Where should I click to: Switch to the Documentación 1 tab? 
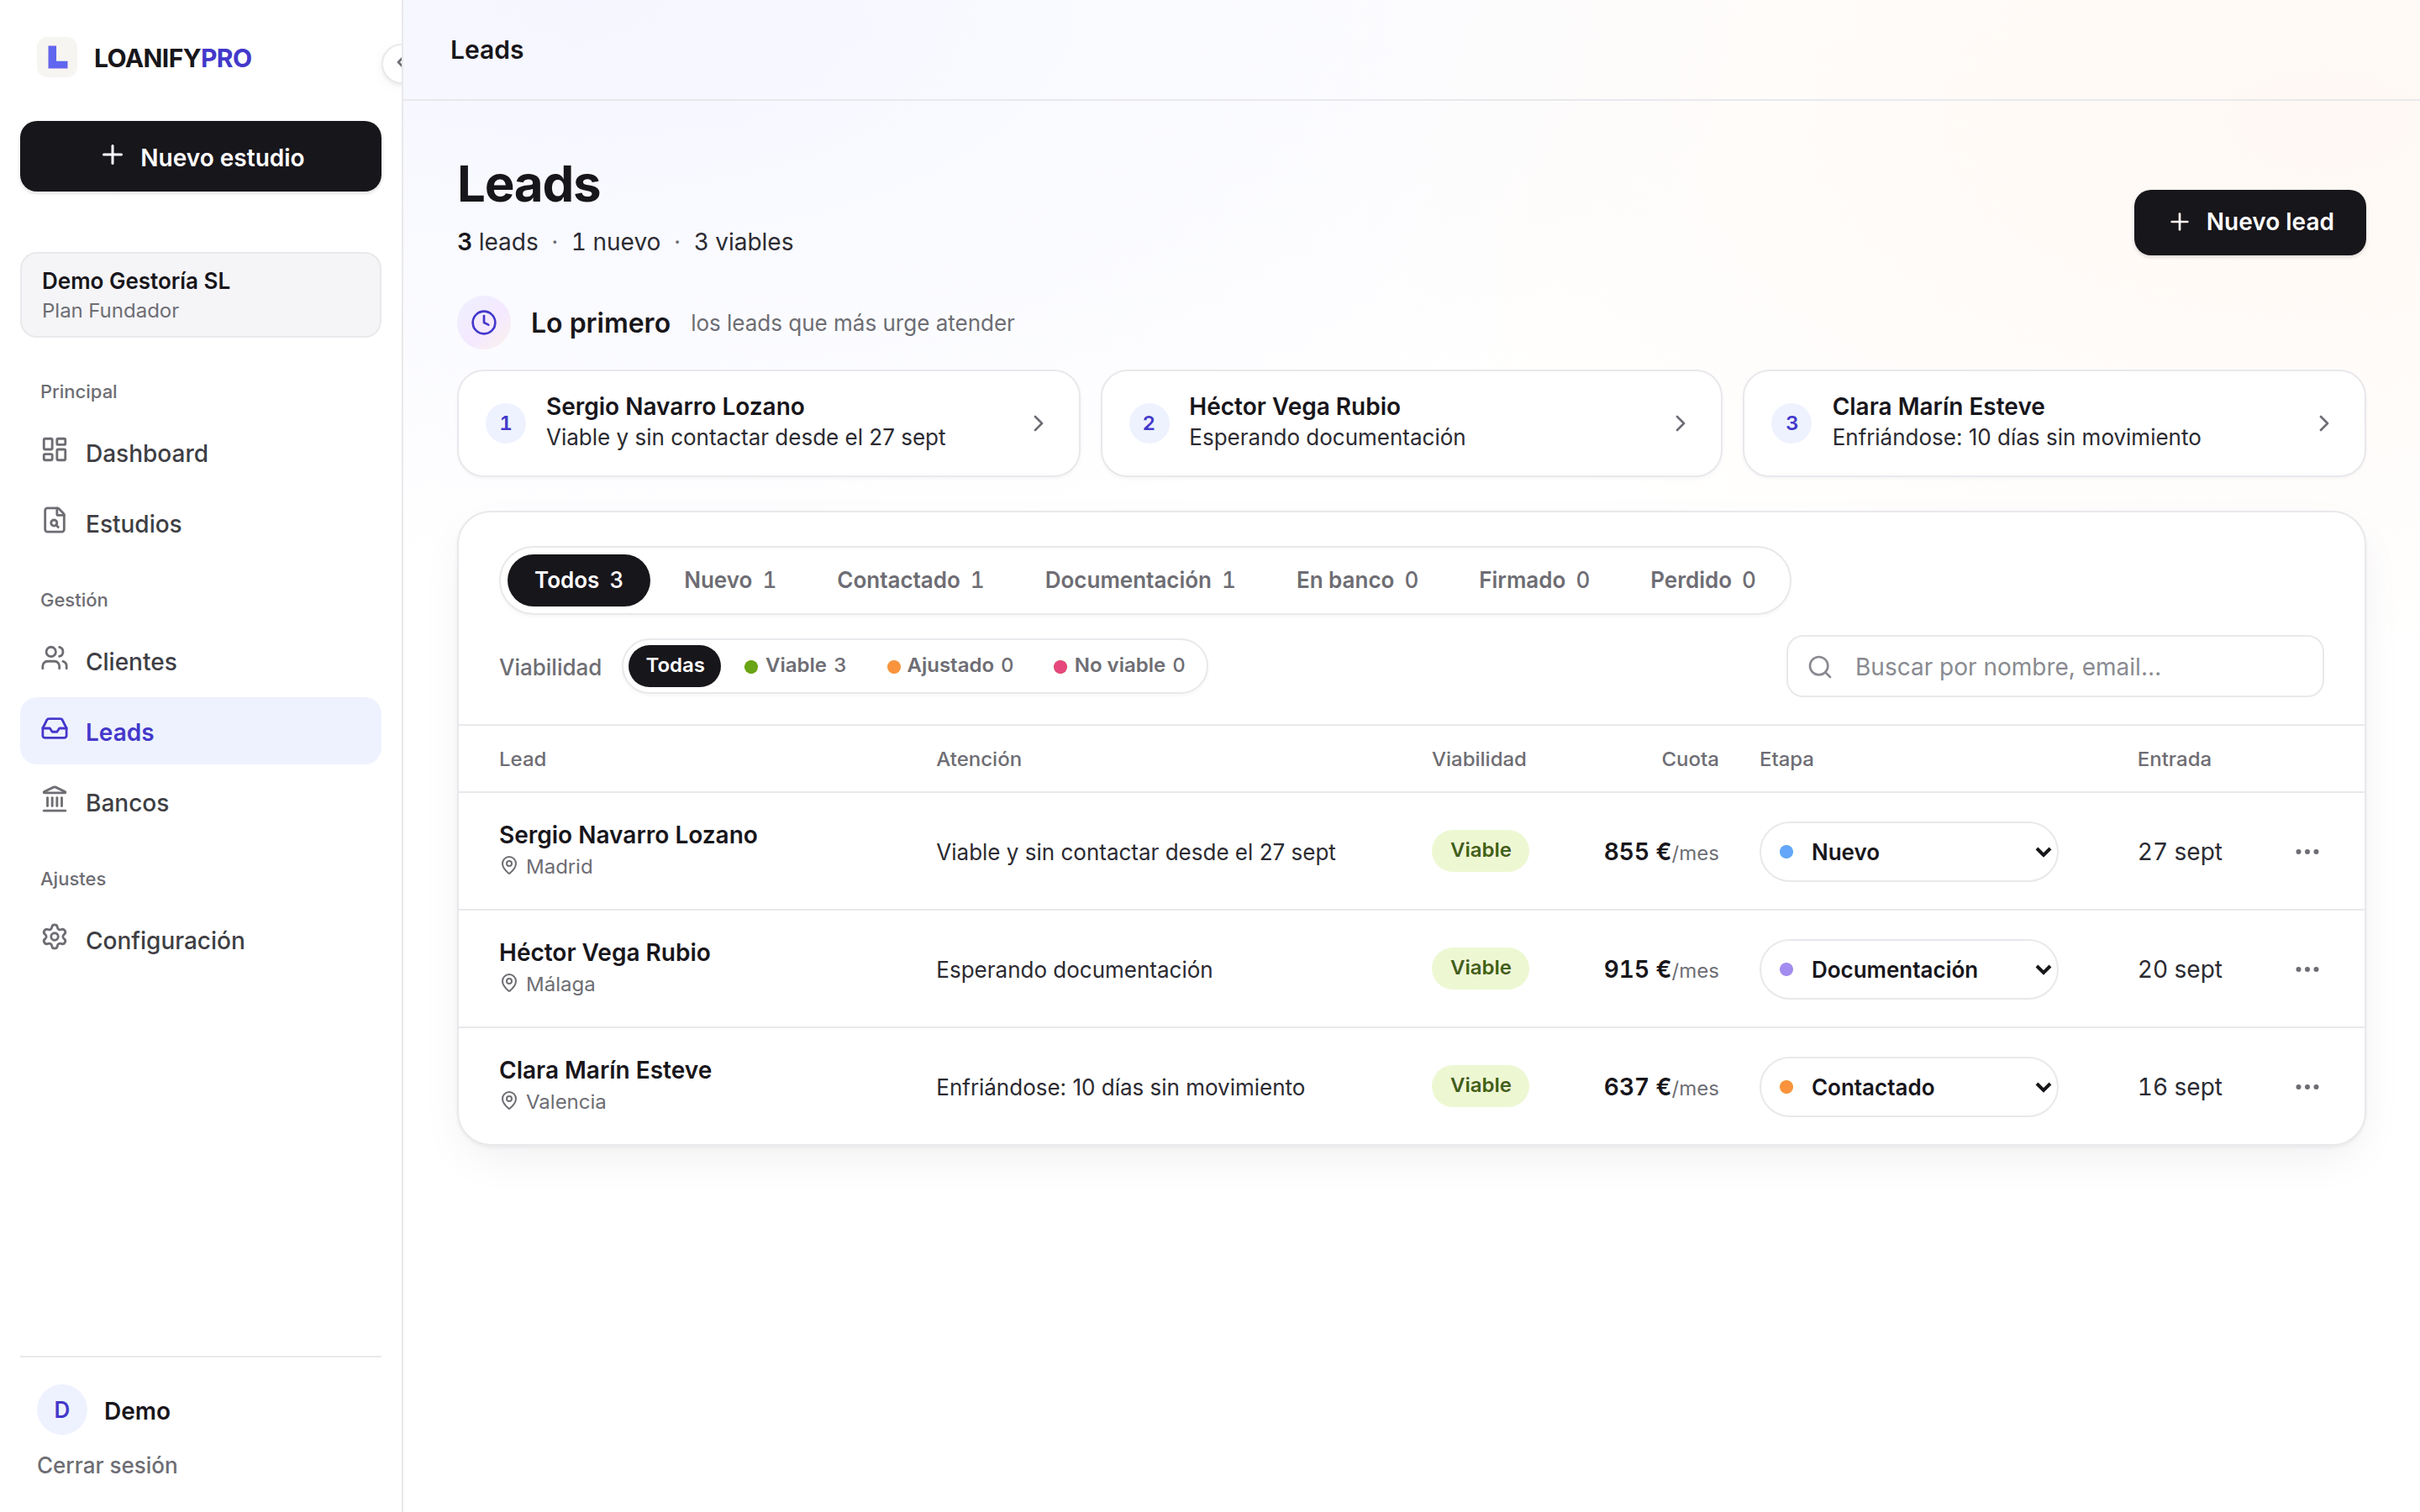pyautogui.click(x=1139, y=580)
